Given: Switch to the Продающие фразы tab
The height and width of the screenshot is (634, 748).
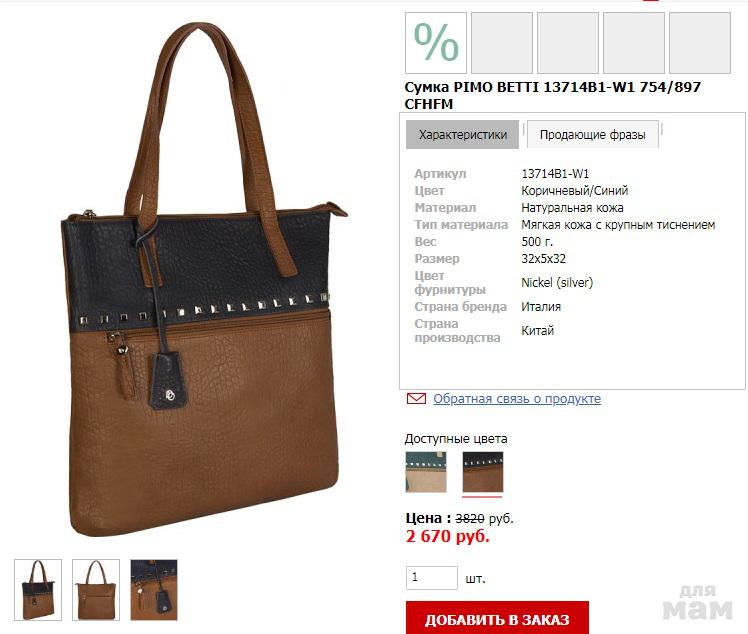Looking at the screenshot, I should pos(592,135).
